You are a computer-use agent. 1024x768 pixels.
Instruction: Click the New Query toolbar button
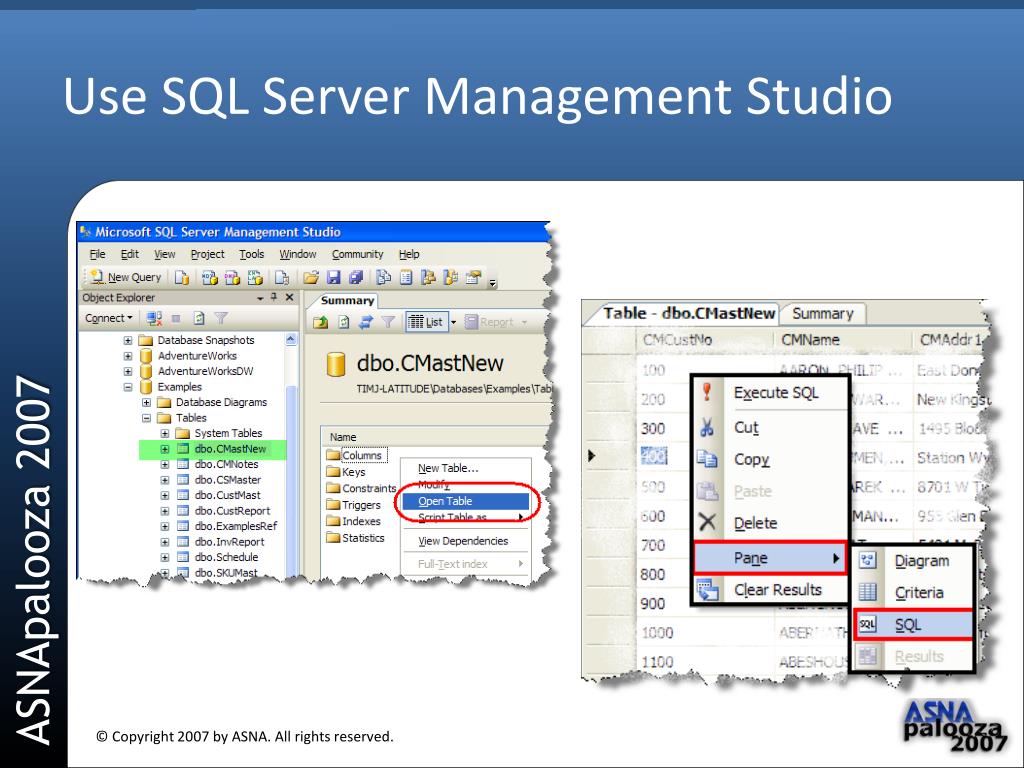point(126,277)
